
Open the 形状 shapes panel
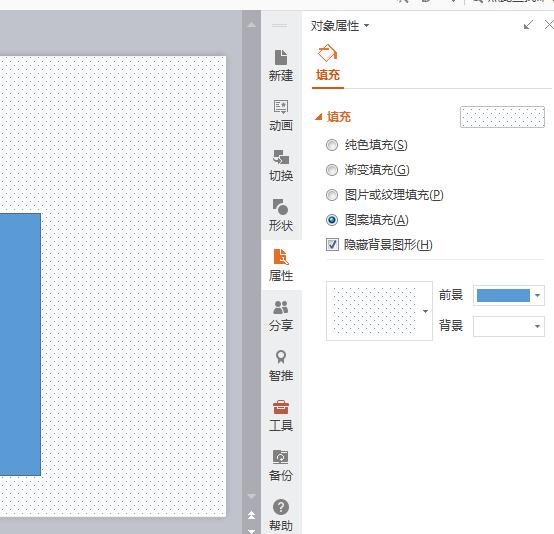point(281,216)
